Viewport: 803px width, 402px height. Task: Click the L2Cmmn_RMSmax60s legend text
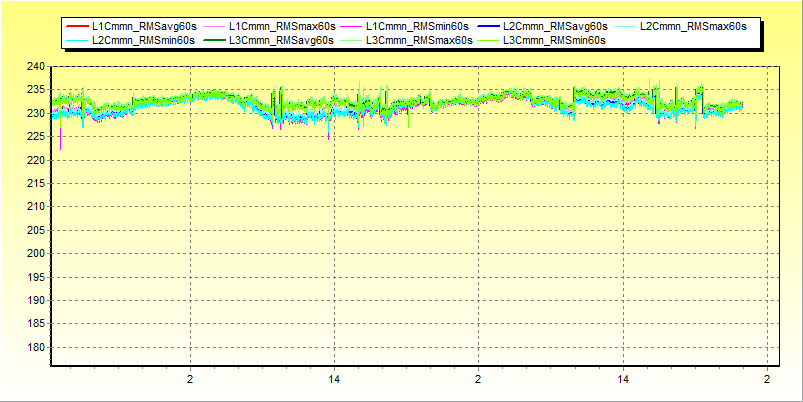pos(692,24)
